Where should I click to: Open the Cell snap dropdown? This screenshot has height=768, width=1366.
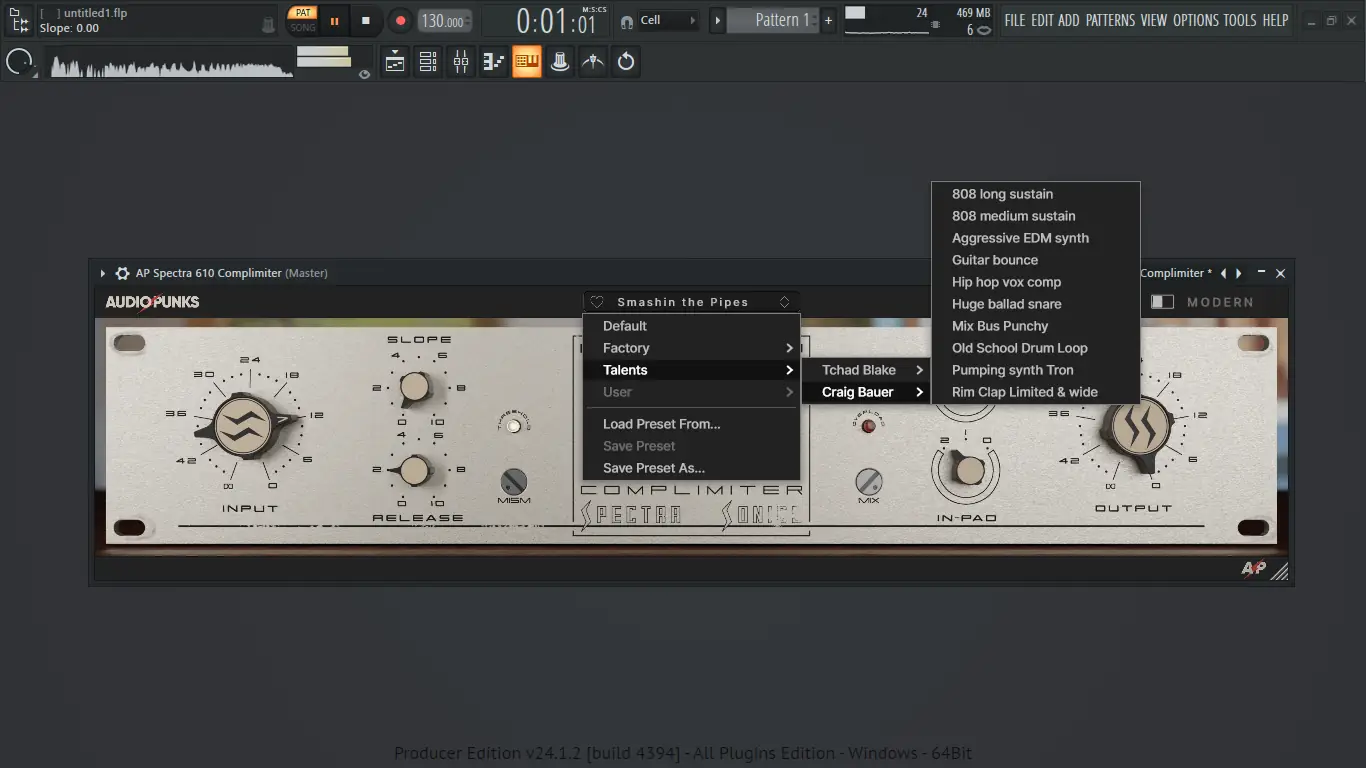click(x=668, y=20)
